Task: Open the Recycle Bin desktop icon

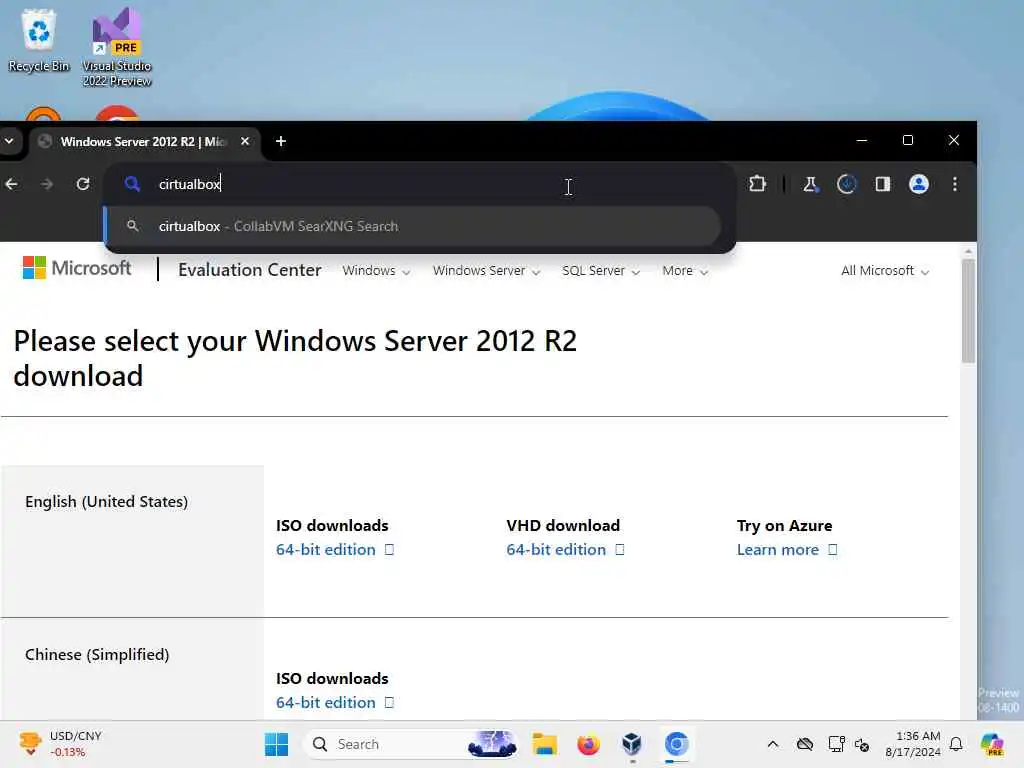Action: [x=39, y=40]
